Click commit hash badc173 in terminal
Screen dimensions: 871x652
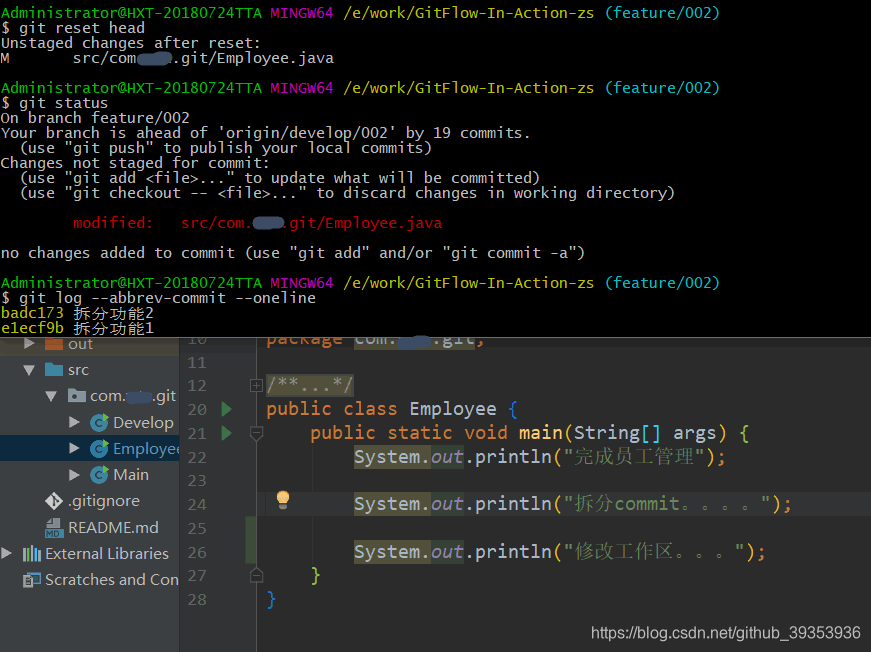(32, 313)
